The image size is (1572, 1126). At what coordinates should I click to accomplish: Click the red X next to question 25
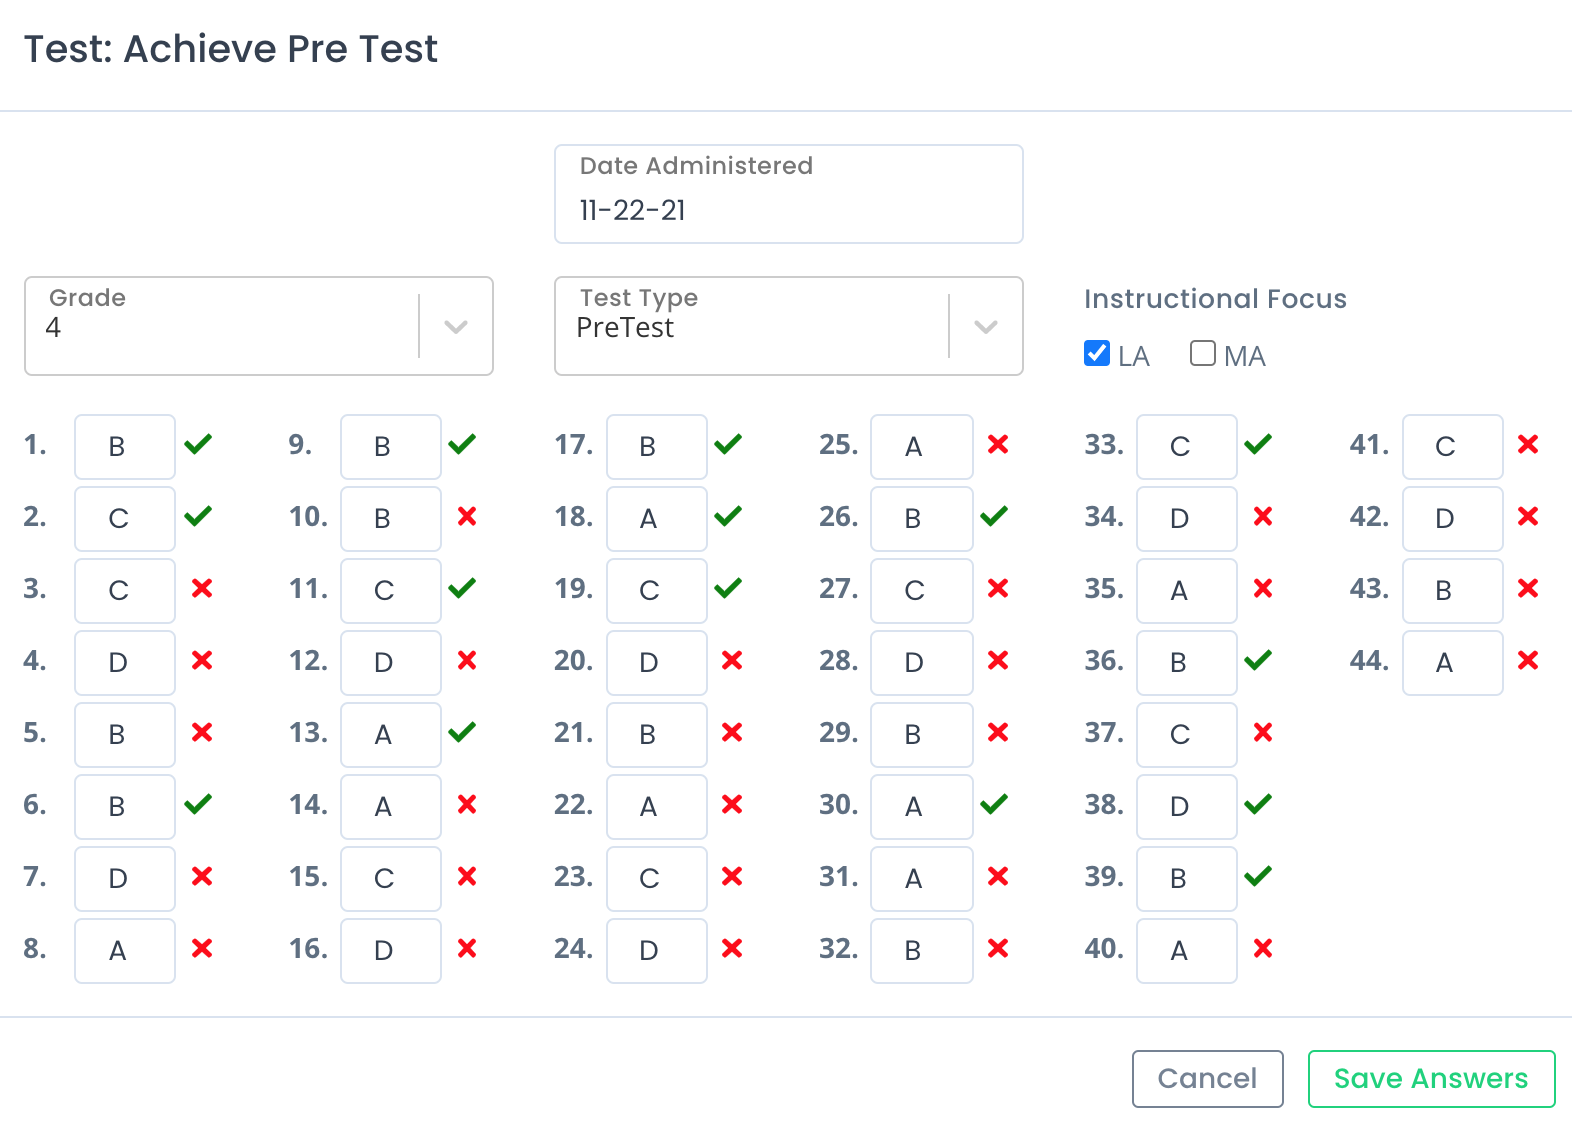pos(998,444)
